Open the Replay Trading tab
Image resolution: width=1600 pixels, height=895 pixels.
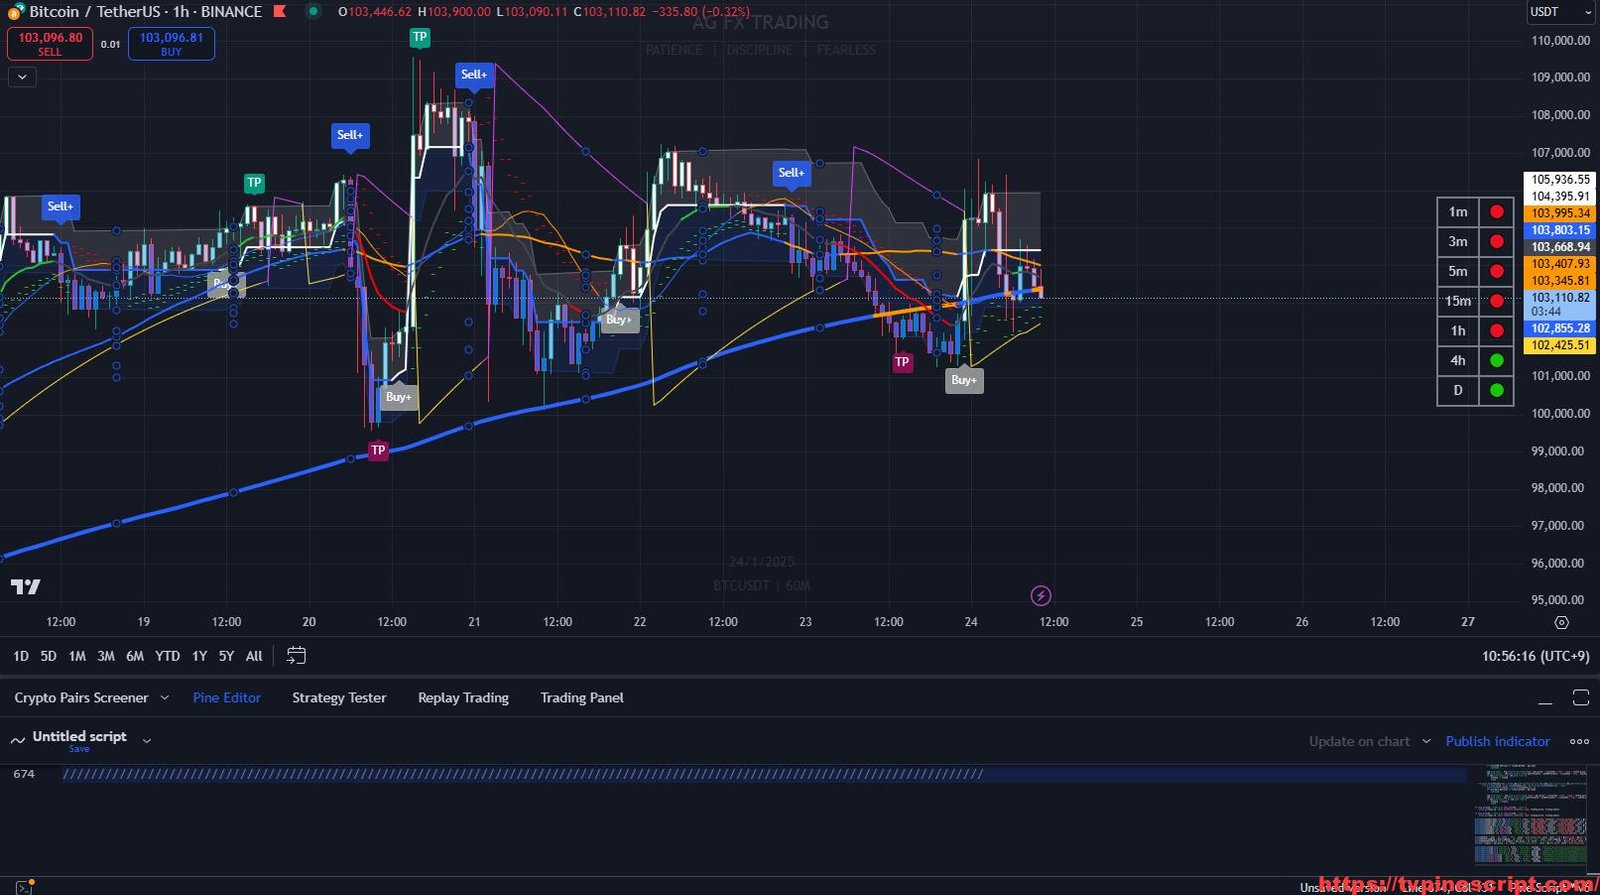point(463,698)
